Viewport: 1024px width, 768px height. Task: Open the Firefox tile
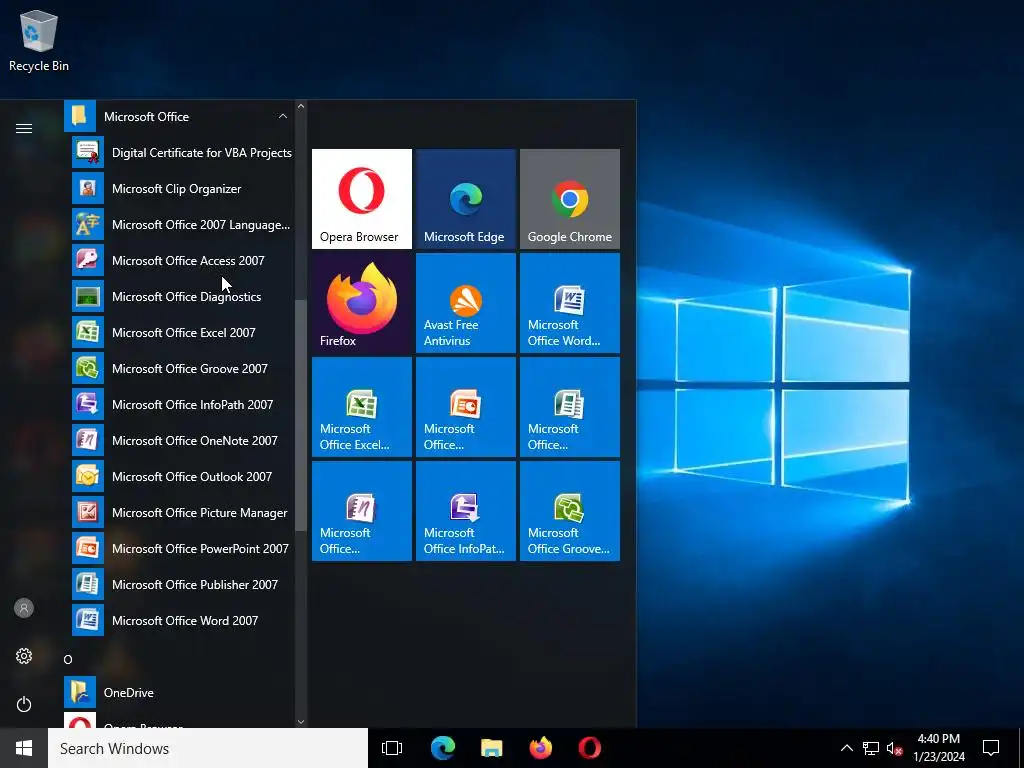tap(362, 303)
